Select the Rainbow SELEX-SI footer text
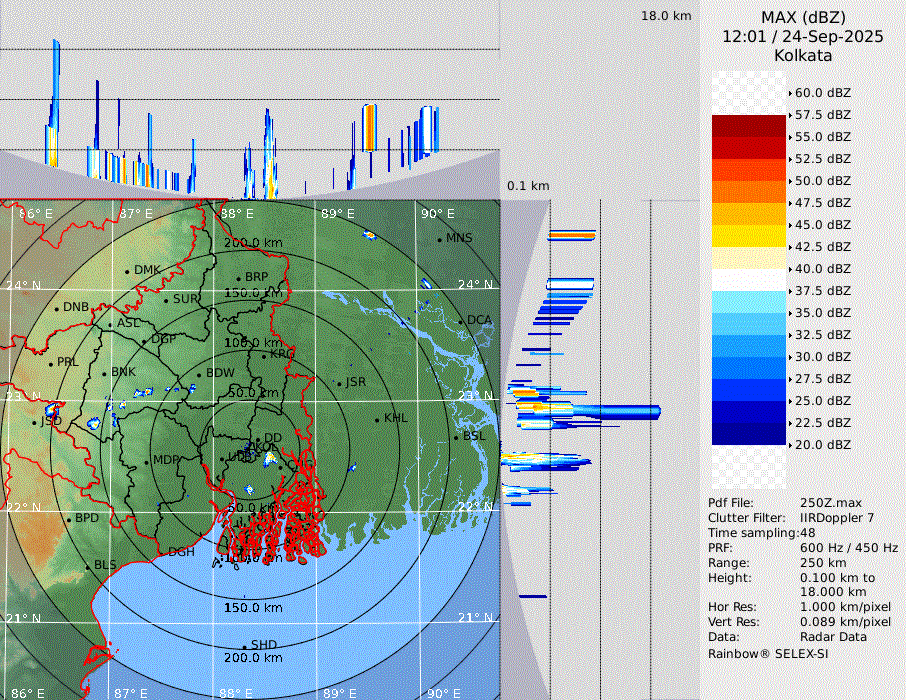The height and width of the screenshot is (700, 906). tap(768, 653)
